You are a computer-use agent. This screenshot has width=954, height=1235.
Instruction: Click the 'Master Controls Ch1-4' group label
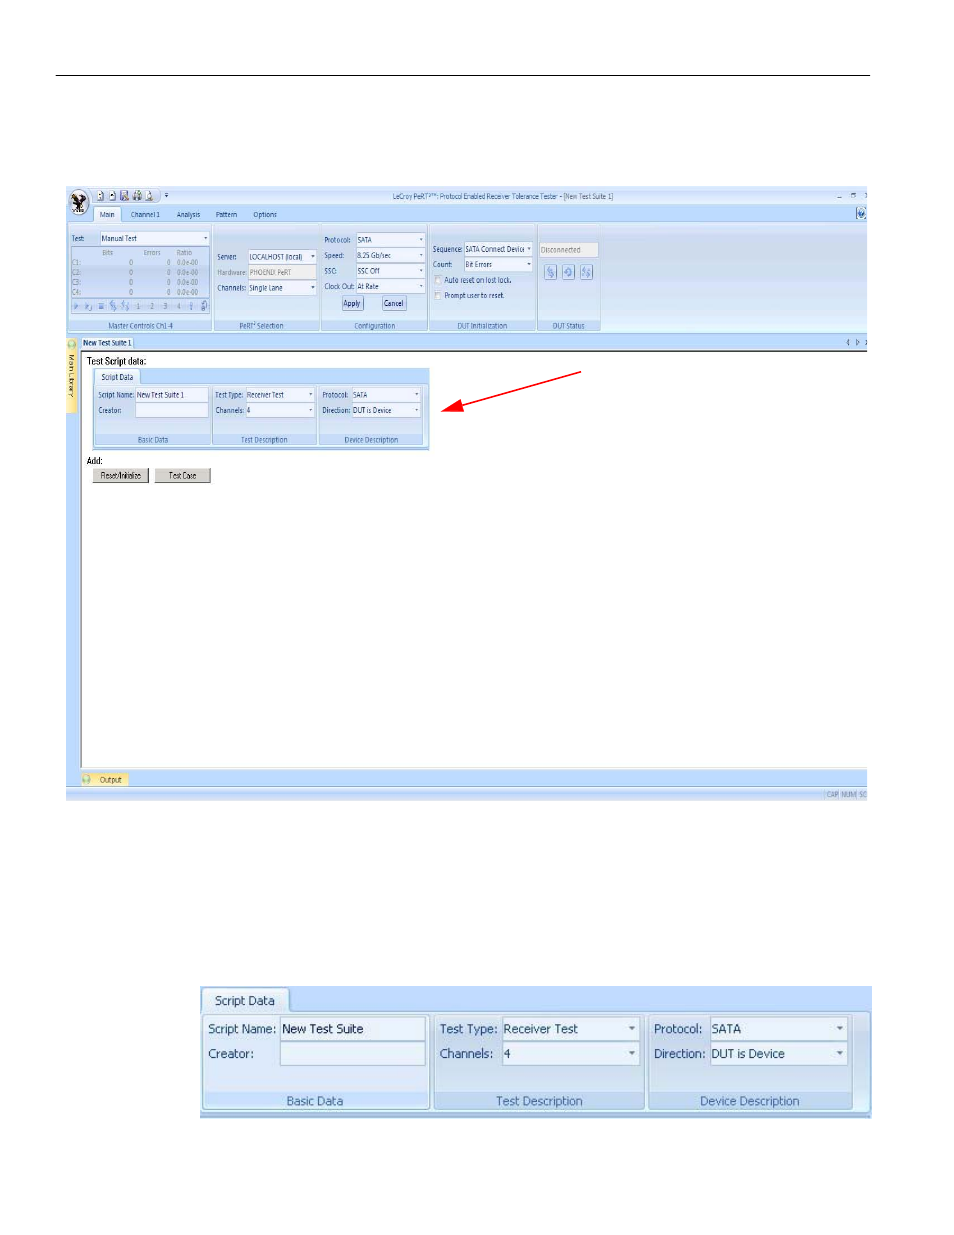140,326
